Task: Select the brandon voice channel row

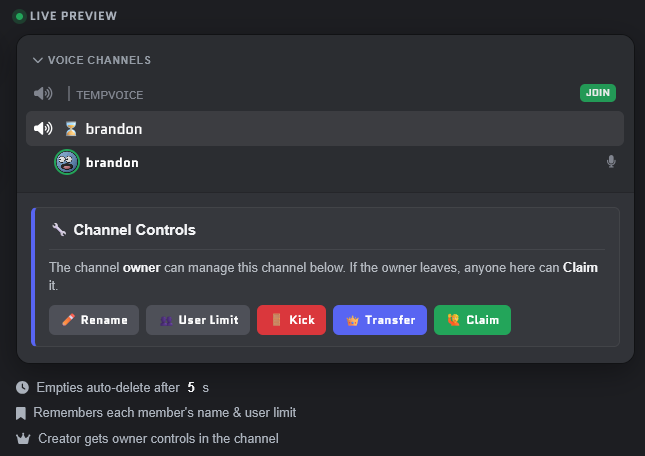Action: [325, 129]
